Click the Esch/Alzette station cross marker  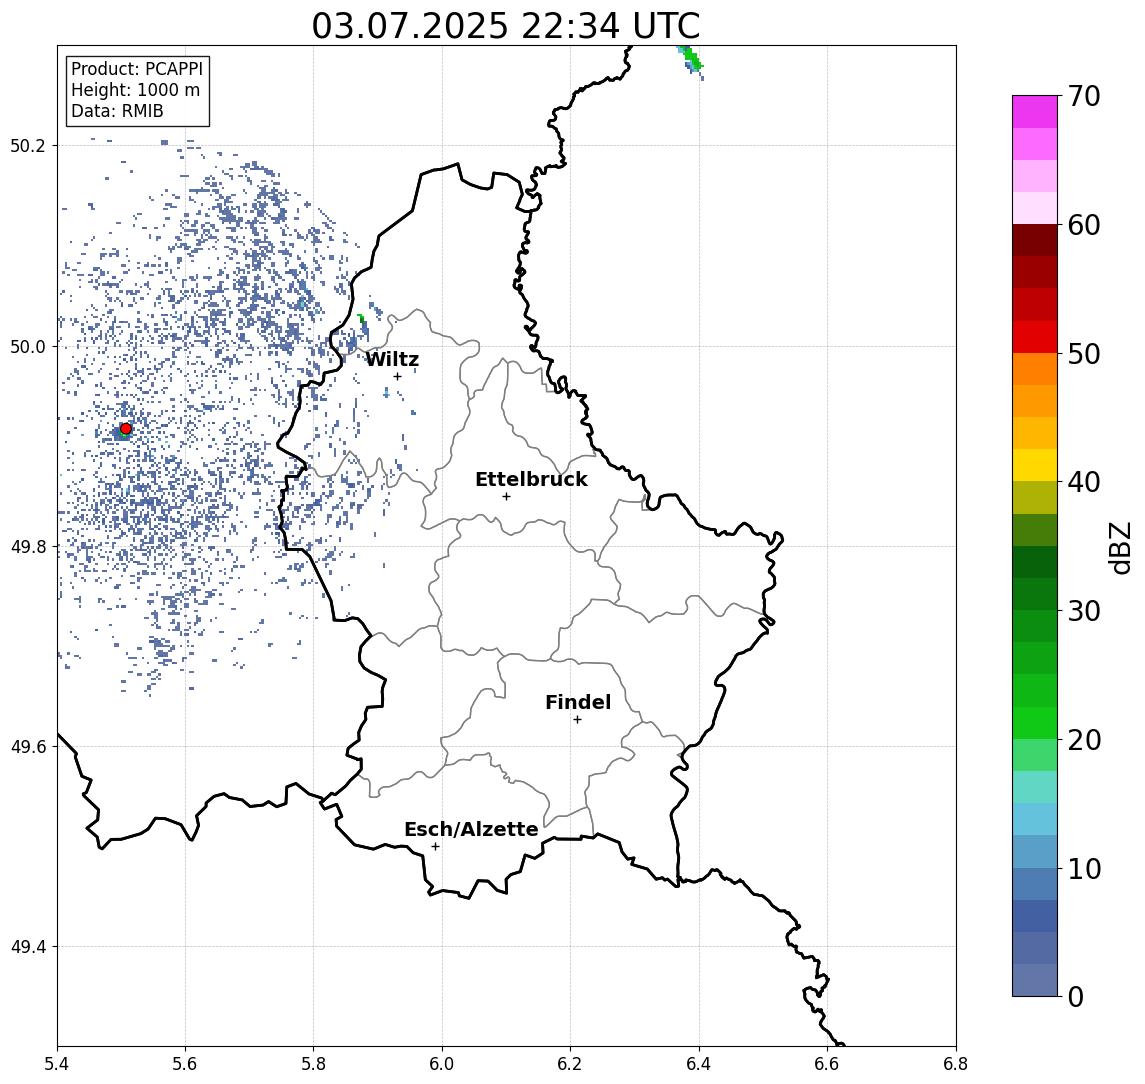[x=435, y=847]
